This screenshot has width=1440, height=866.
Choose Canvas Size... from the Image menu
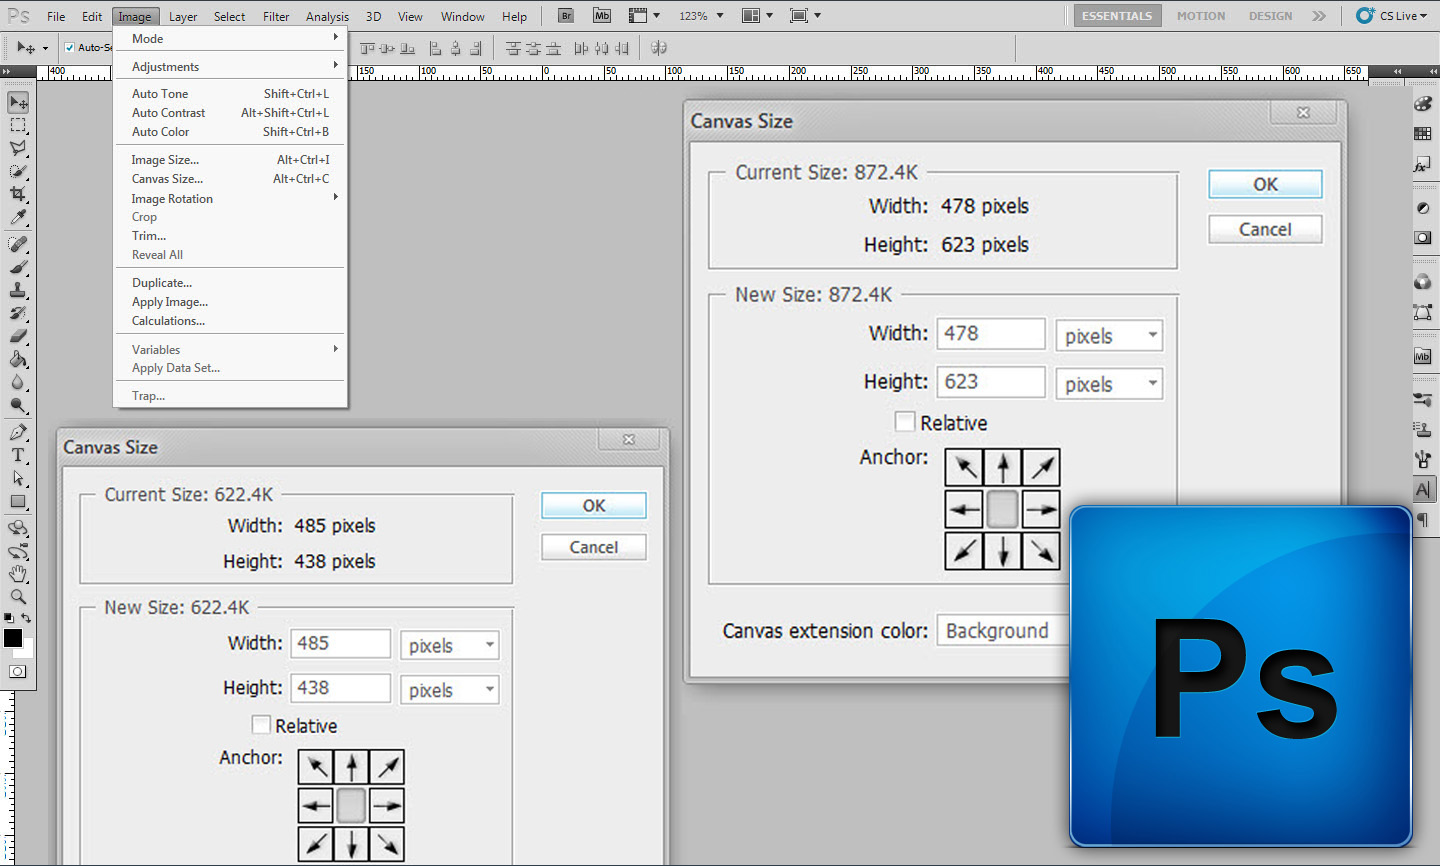click(230, 179)
